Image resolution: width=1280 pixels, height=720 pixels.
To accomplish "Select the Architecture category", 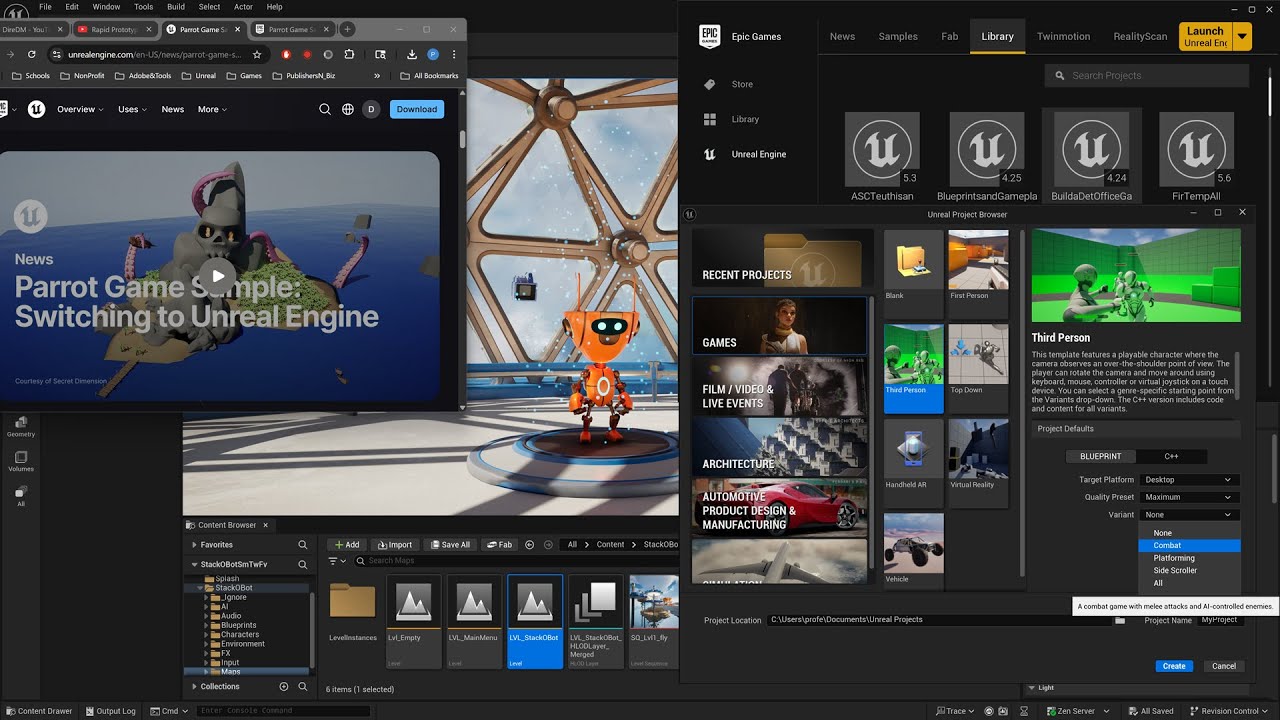I will click(780, 447).
